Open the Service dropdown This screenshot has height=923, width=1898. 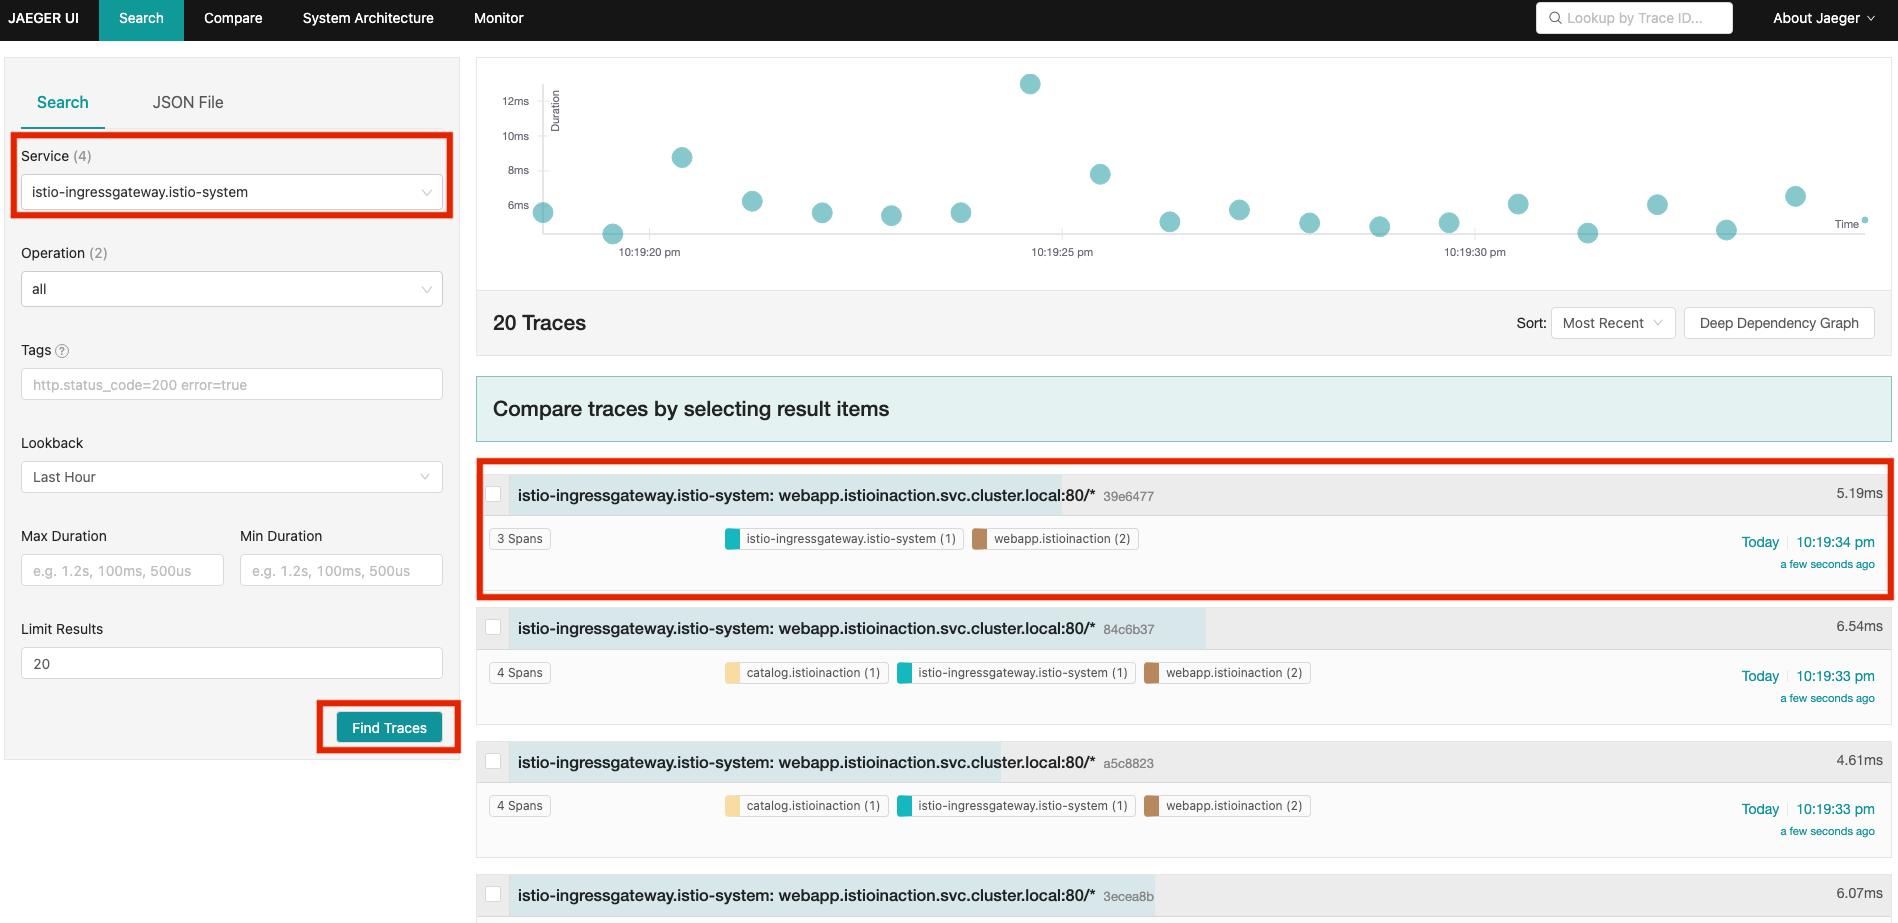tap(231, 192)
